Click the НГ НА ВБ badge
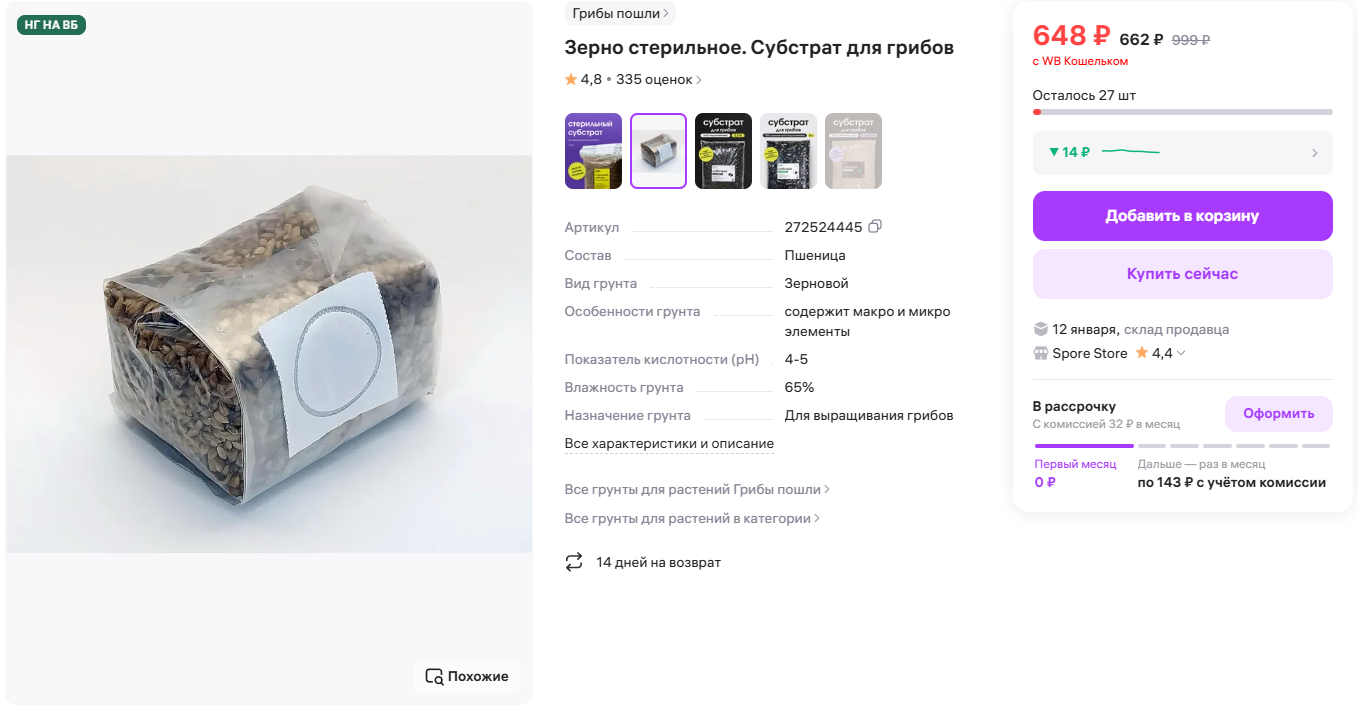Viewport: 1358px width, 710px height. (x=51, y=25)
